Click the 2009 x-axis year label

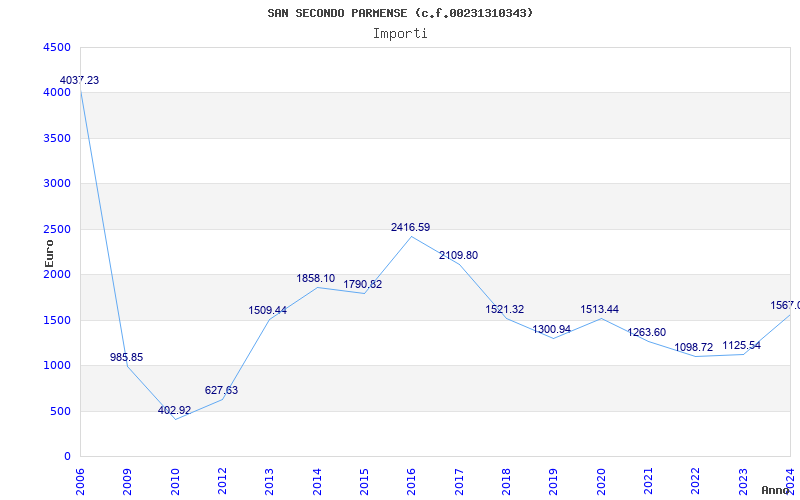(127, 482)
